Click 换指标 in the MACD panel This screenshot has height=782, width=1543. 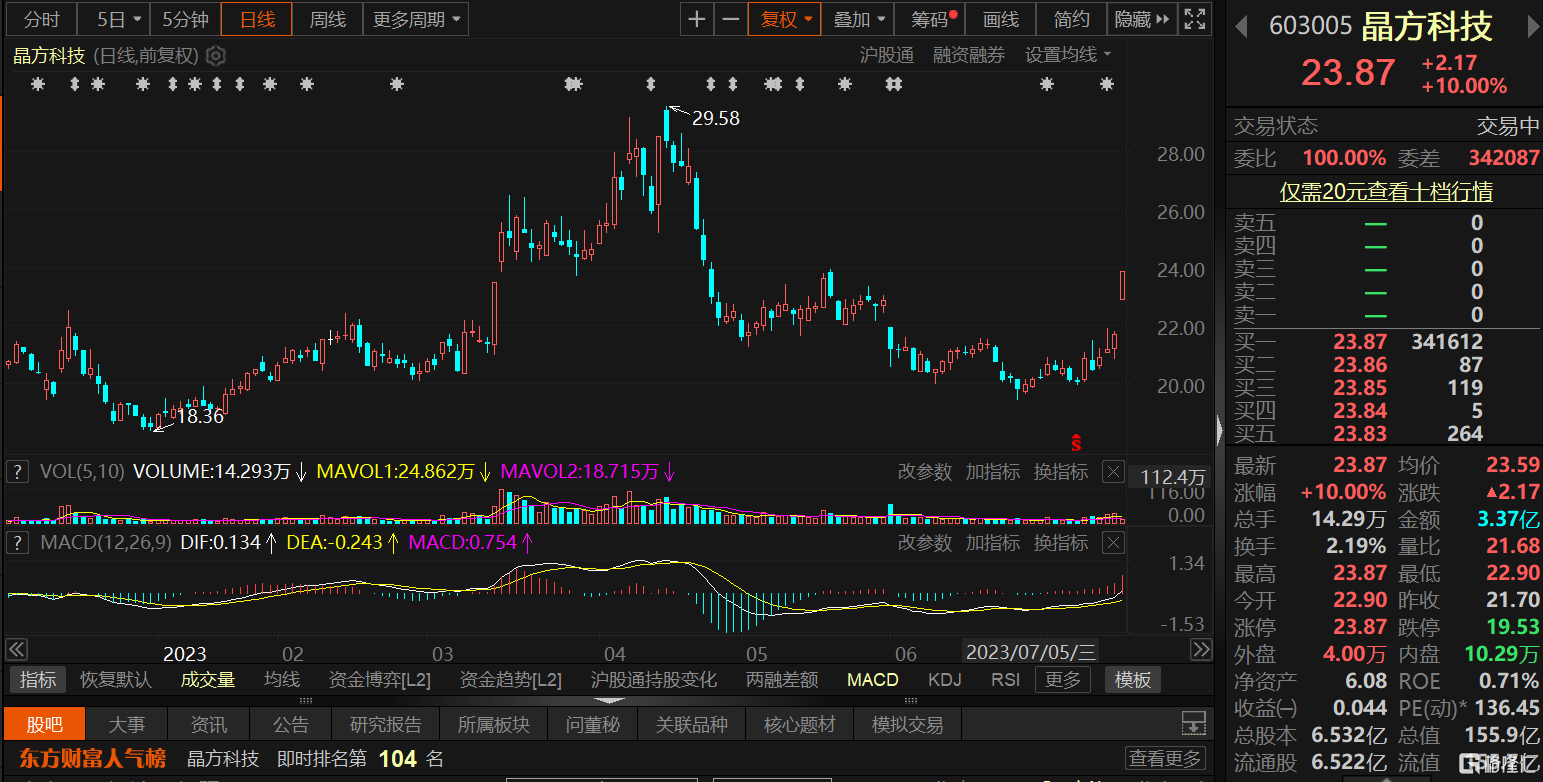(1060, 543)
